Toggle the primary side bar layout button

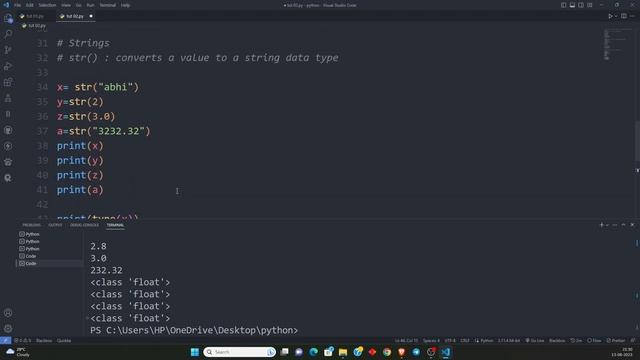pos(563,5)
